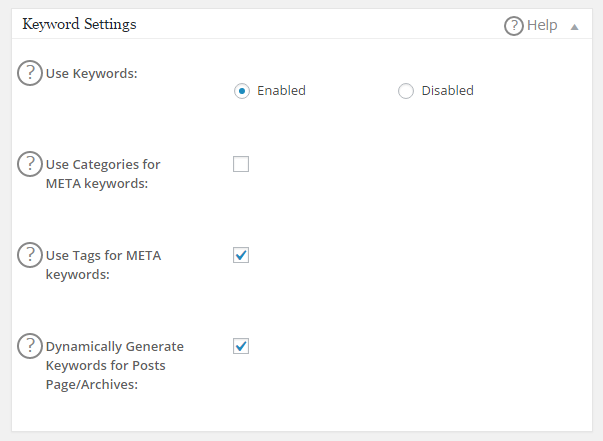
Task: Click the "Disabled" label text
Action: [x=447, y=91]
